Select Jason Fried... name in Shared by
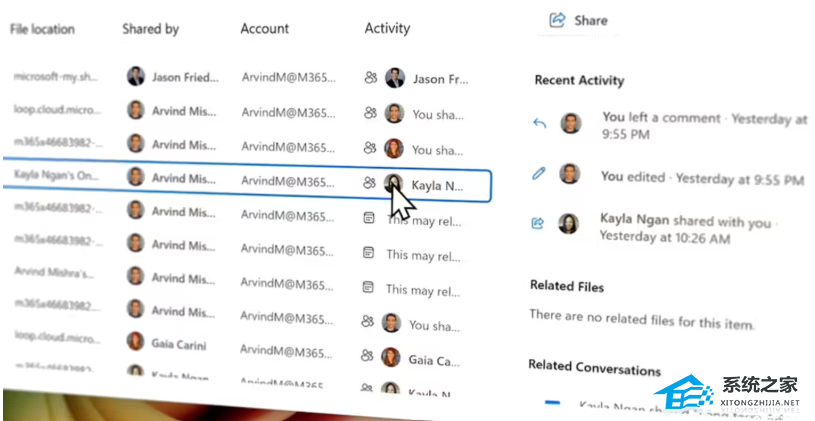 (186, 77)
